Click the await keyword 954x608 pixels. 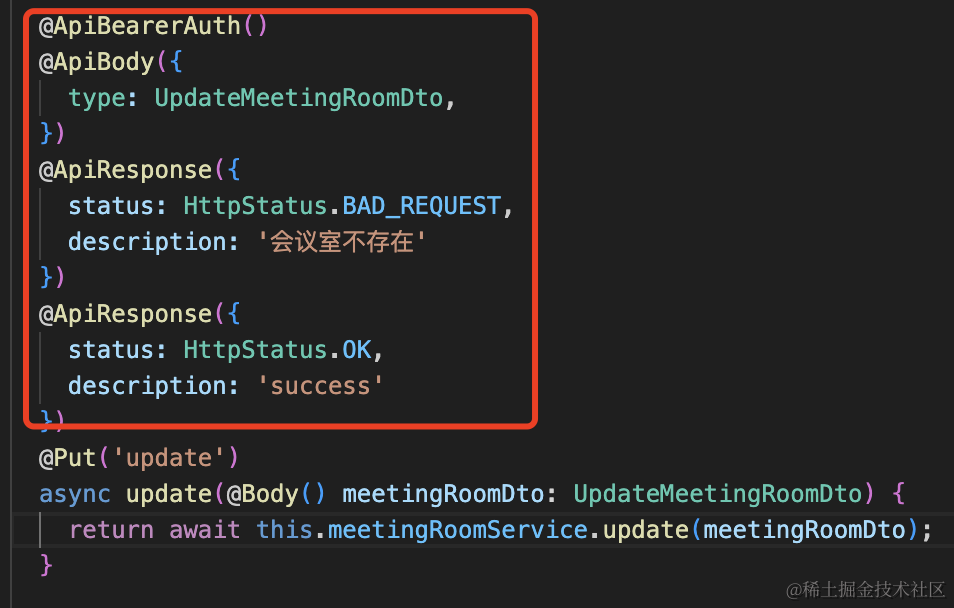pyautogui.click(x=205, y=530)
